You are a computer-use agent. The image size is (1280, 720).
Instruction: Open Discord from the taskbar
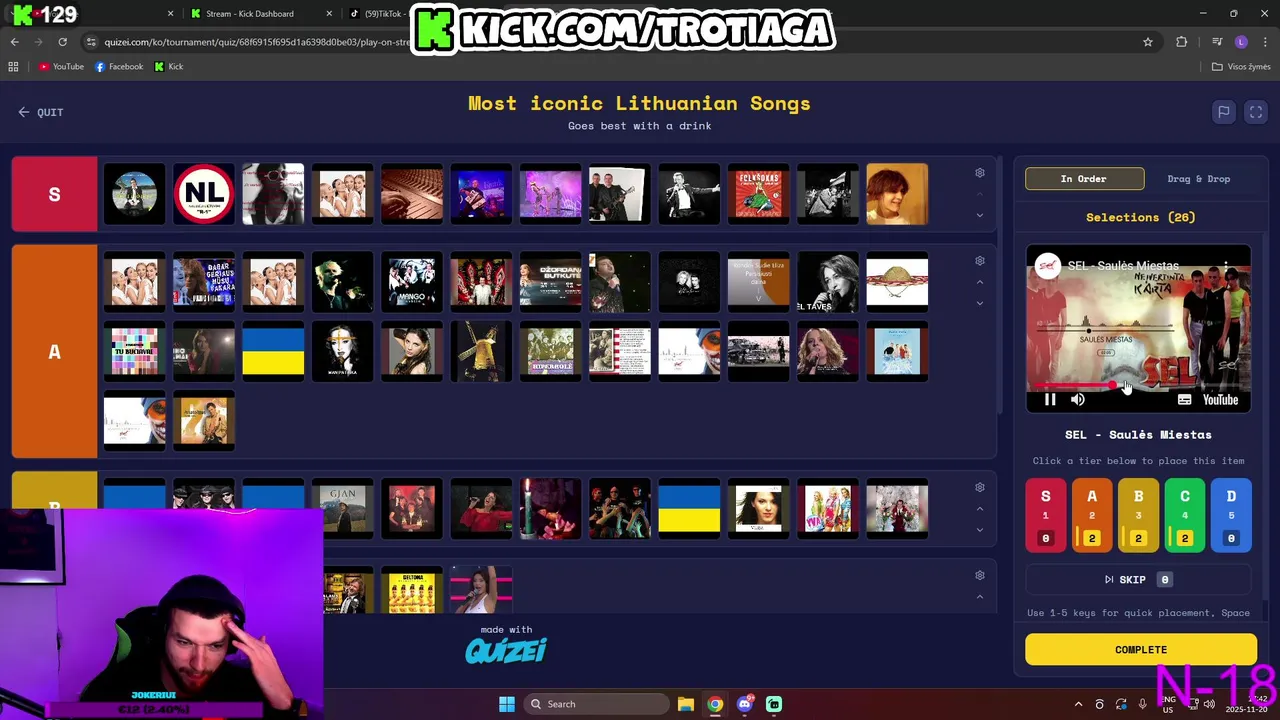(x=745, y=704)
